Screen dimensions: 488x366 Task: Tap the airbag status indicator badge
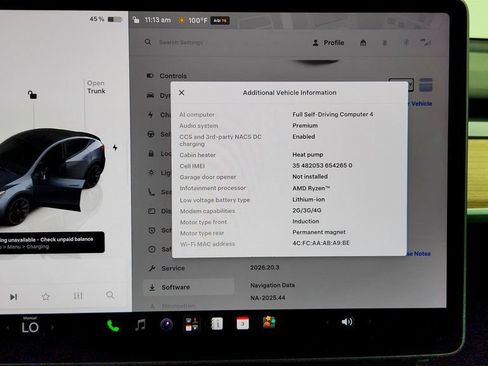[220, 21]
